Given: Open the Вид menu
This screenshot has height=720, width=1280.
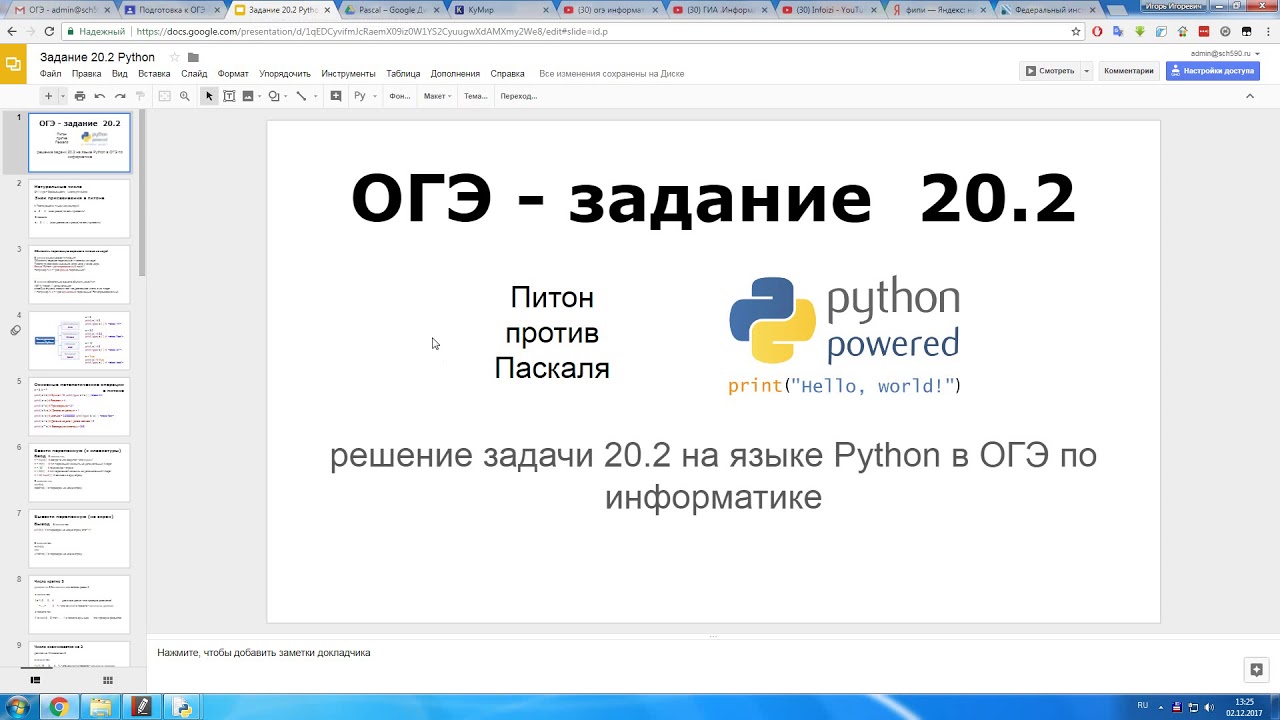Looking at the screenshot, I should click(119, 74).
